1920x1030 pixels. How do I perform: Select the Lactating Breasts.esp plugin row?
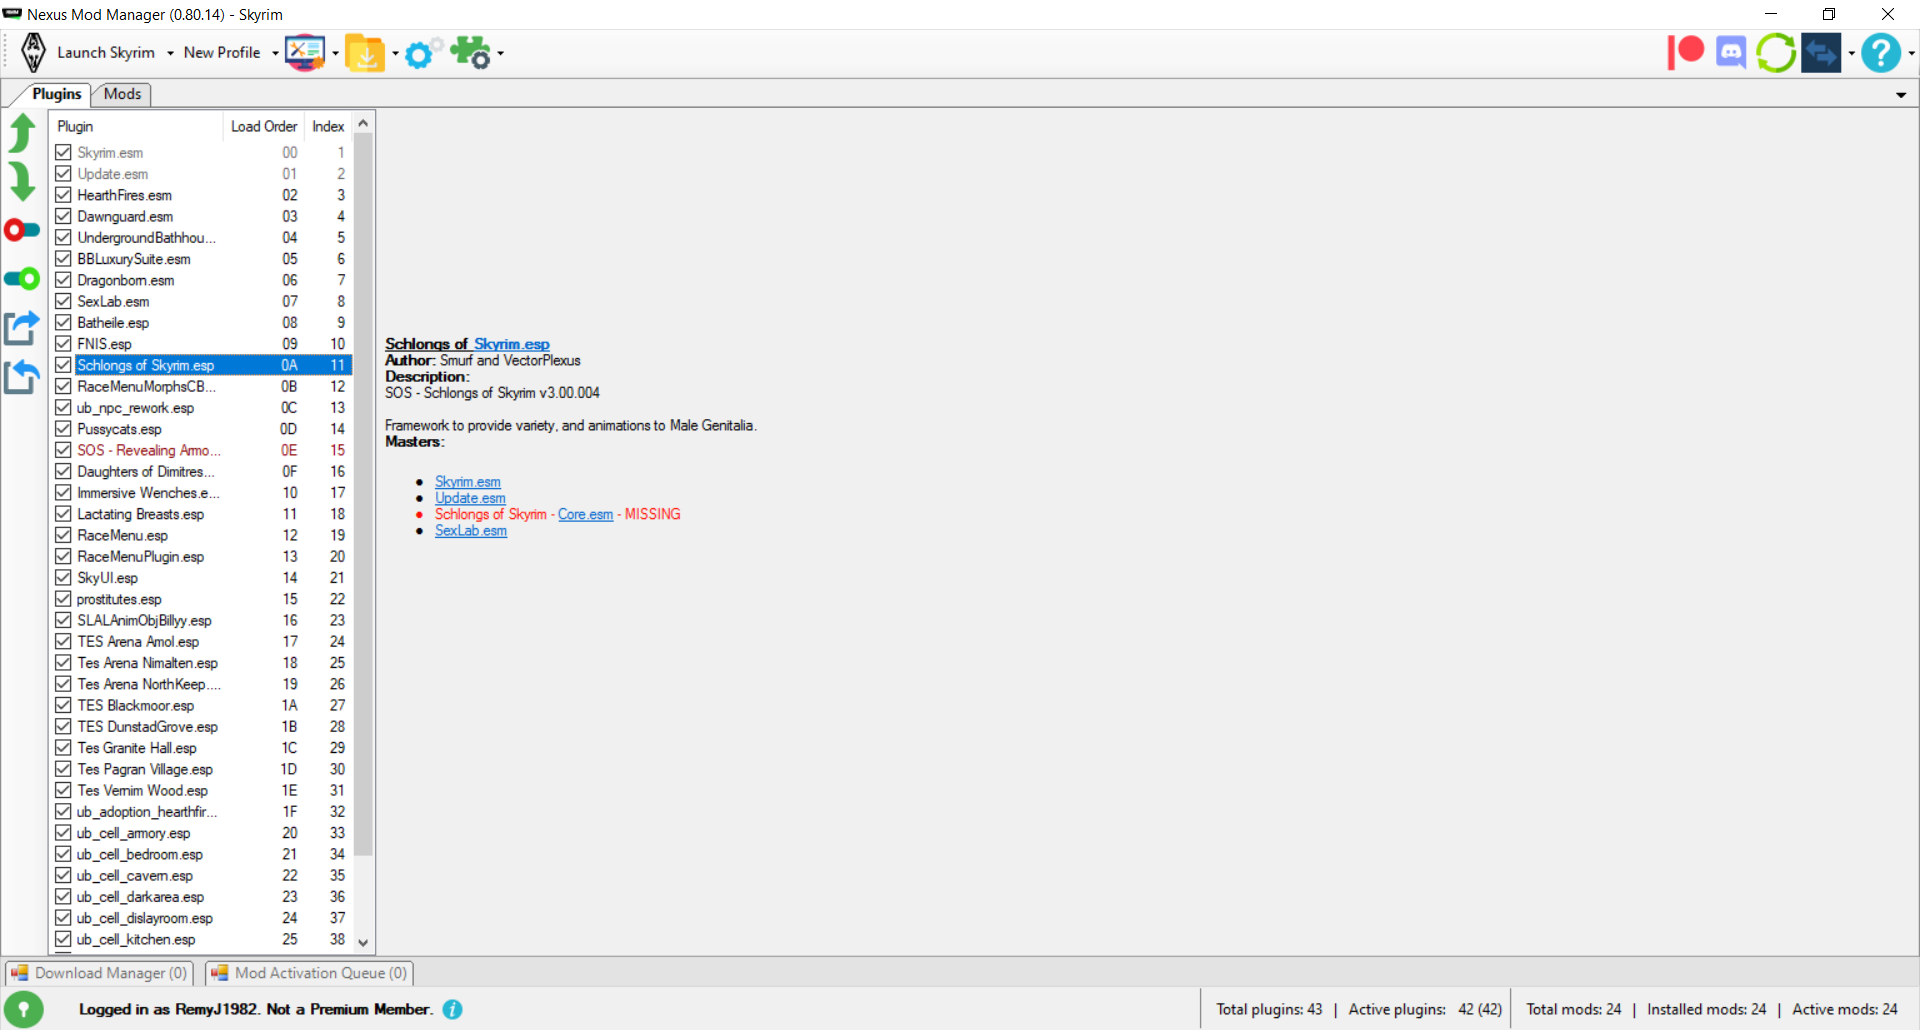(200, 514)
